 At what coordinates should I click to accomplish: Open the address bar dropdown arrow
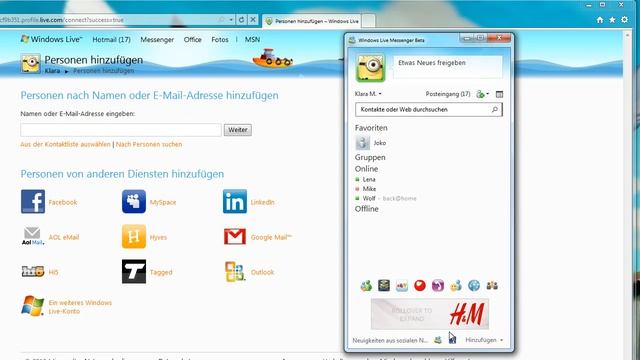click(231, 20)
